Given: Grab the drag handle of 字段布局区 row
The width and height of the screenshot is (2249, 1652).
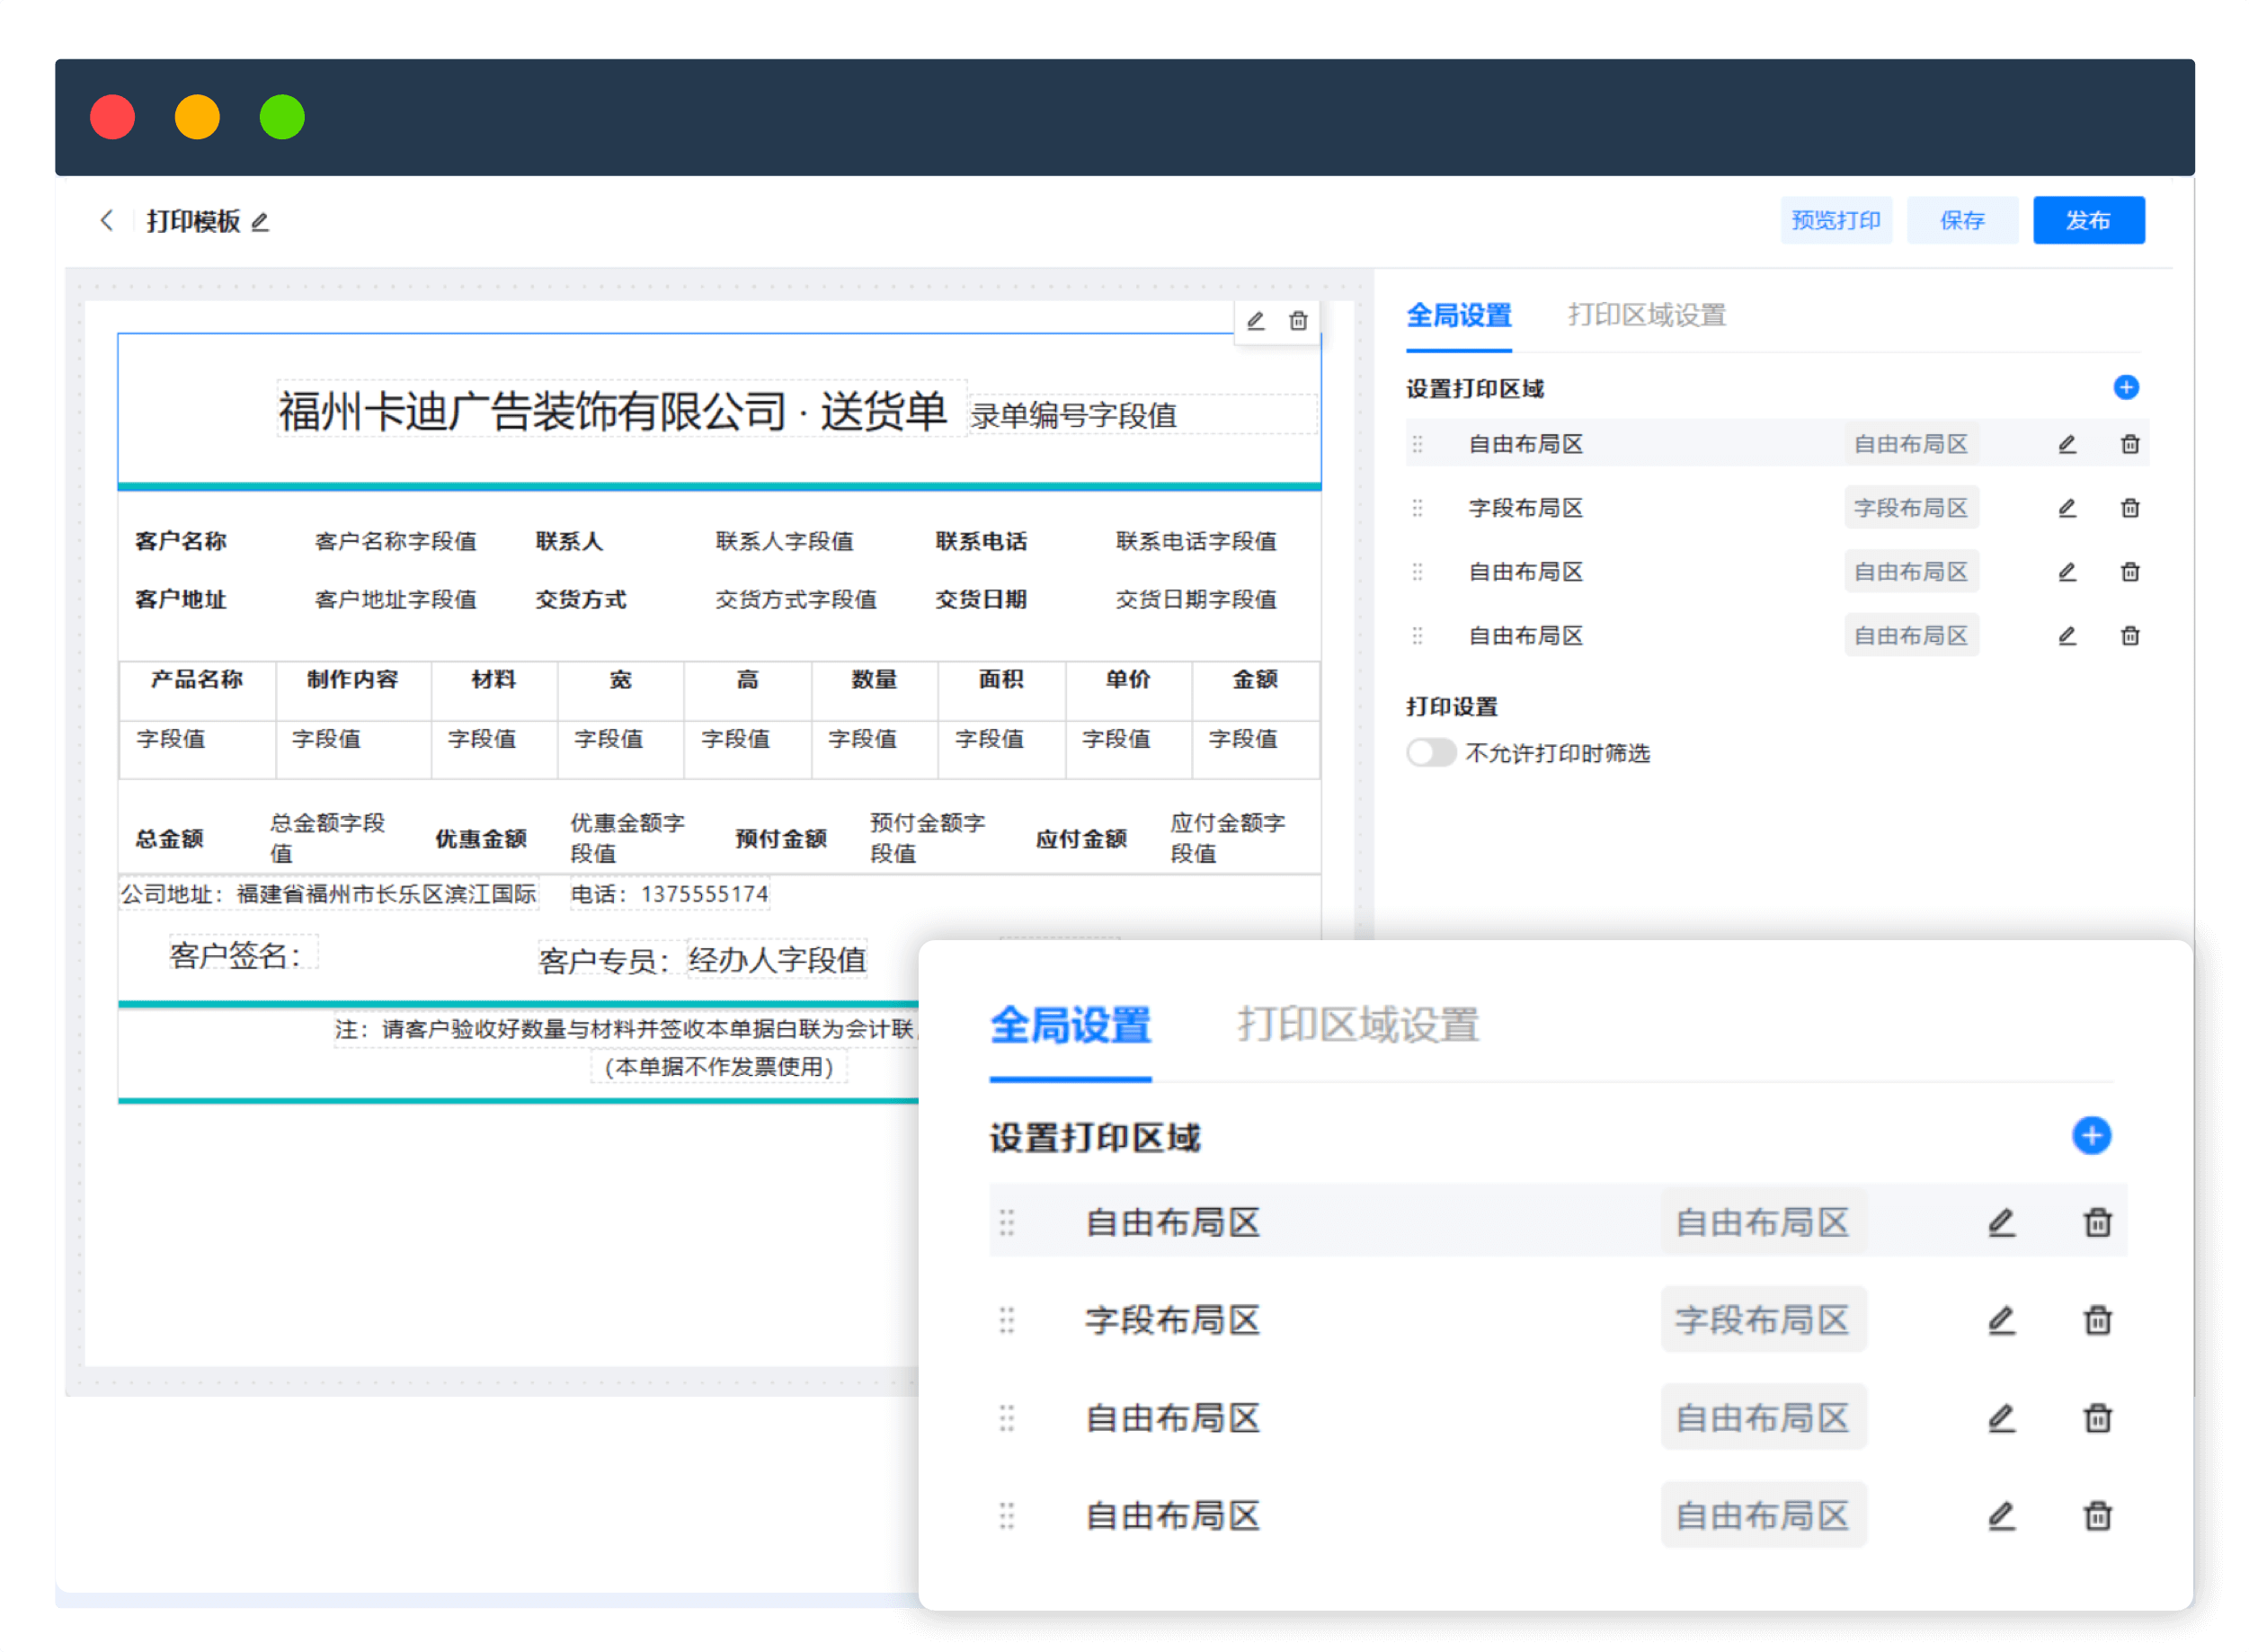Looking at the screenshot, I should [x=1418, y=507].
